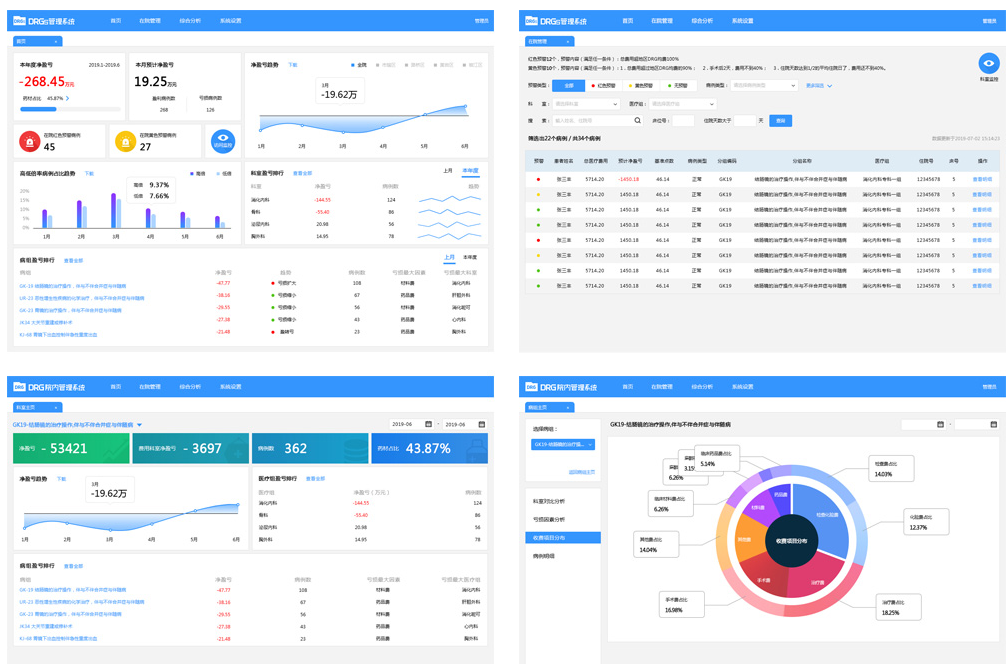Click the 药材占比 43.87% card
This screenshot has width=1006, height=664.
pos(429,448)
